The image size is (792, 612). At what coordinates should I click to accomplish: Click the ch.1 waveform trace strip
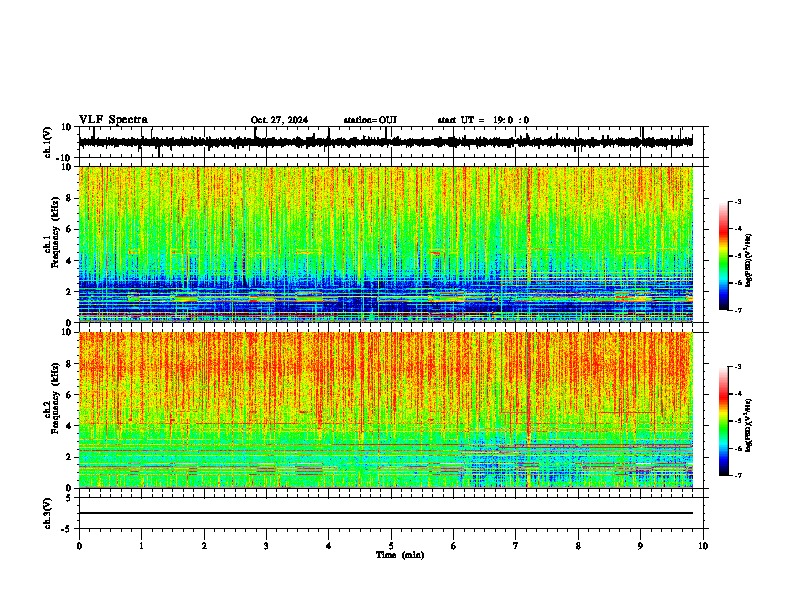click(385, 142)
